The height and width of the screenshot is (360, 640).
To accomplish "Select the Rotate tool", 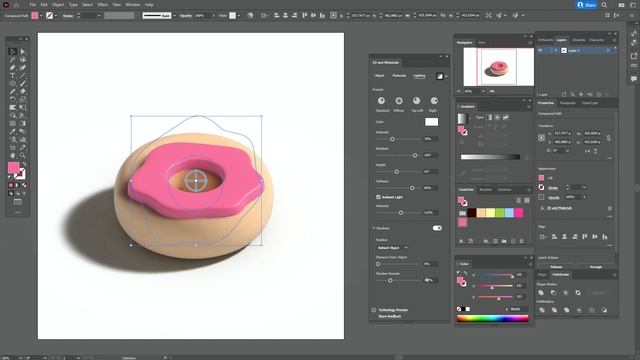I will coord(12,100).
